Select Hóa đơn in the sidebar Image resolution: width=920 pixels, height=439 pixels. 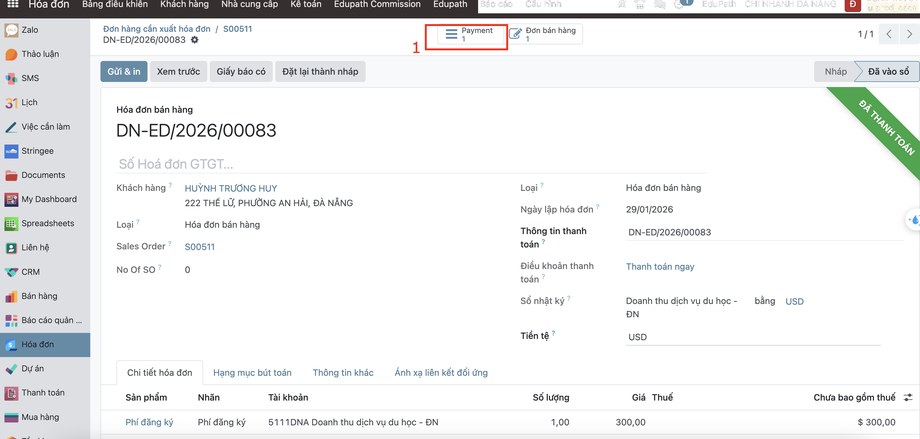point(45,345)
